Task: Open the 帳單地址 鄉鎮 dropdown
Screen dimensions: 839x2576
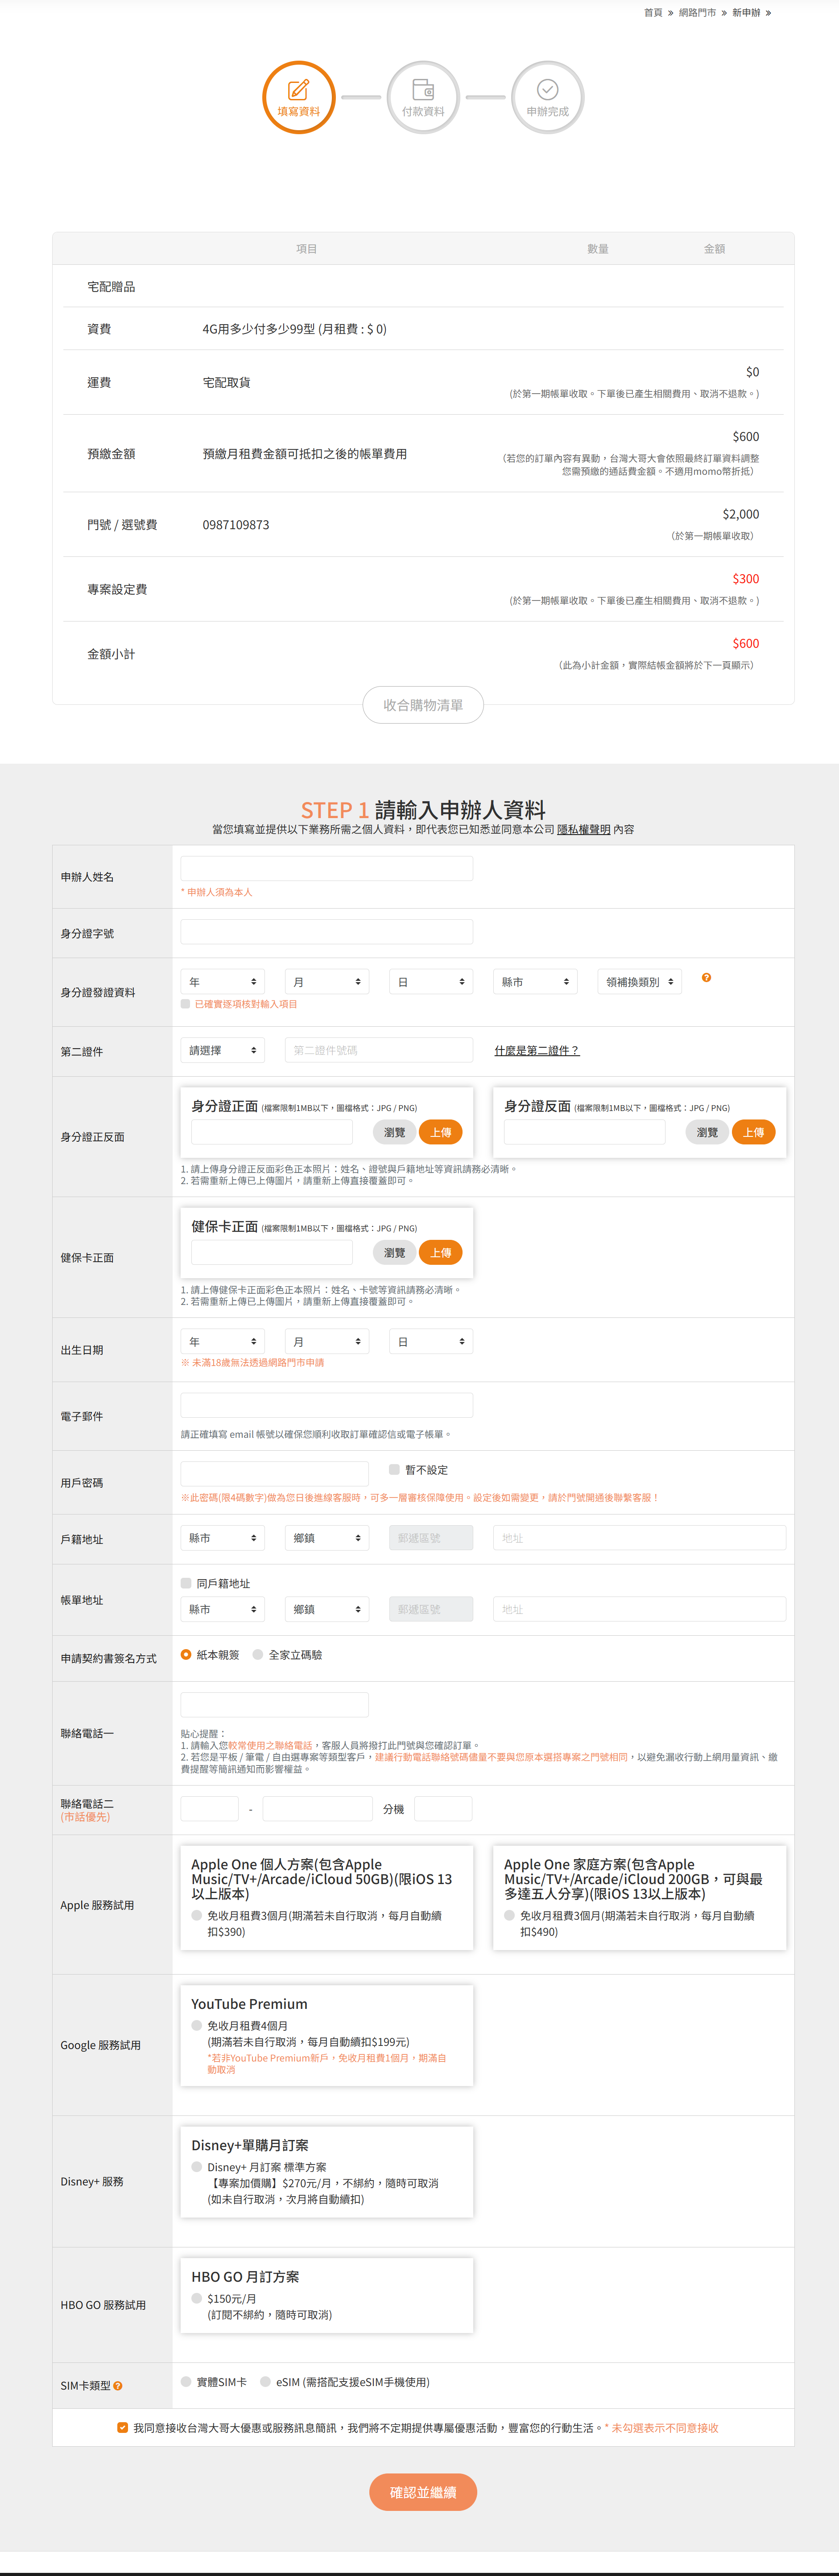Action: click(327, 1609)
